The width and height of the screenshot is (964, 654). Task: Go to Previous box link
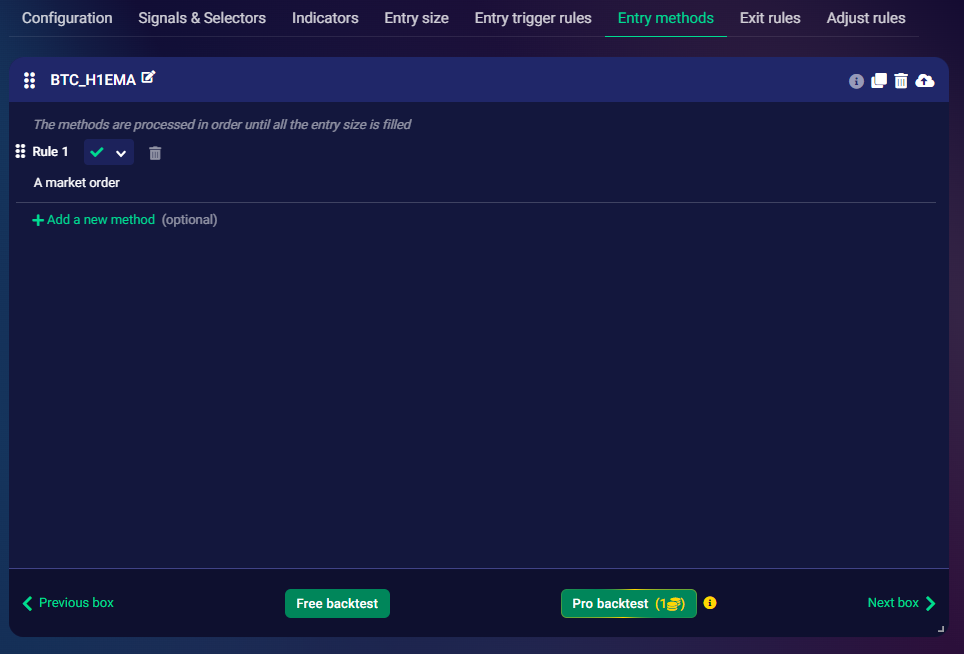click(68, 603)
